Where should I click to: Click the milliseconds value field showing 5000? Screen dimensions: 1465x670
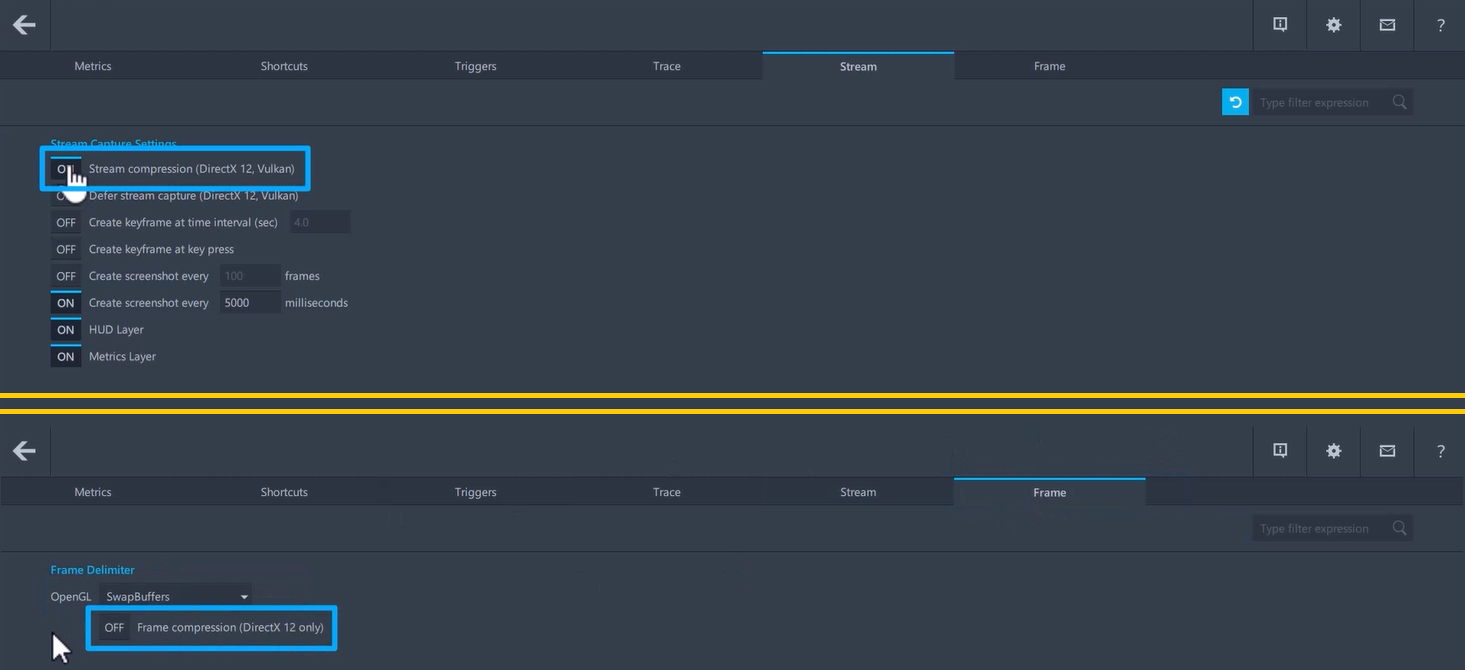tap(249, 302)
